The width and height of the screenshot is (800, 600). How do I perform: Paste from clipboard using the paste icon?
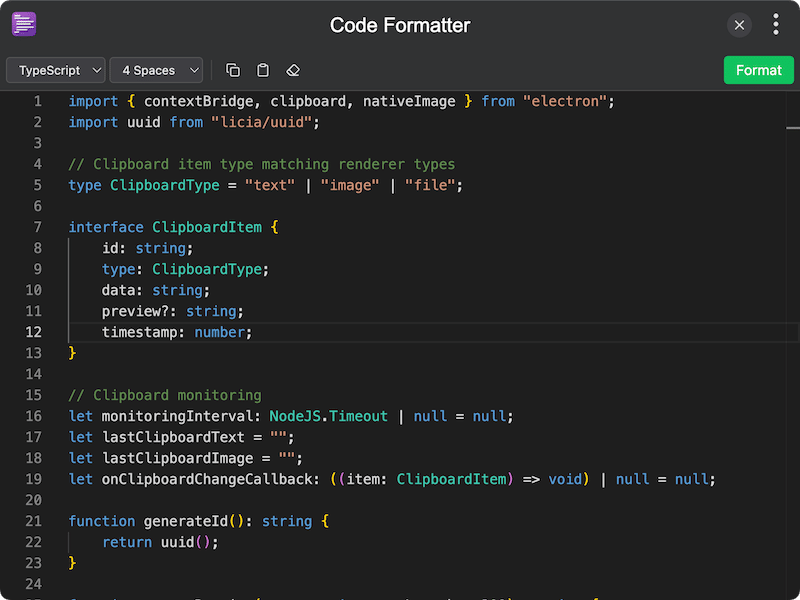[263, 70]
